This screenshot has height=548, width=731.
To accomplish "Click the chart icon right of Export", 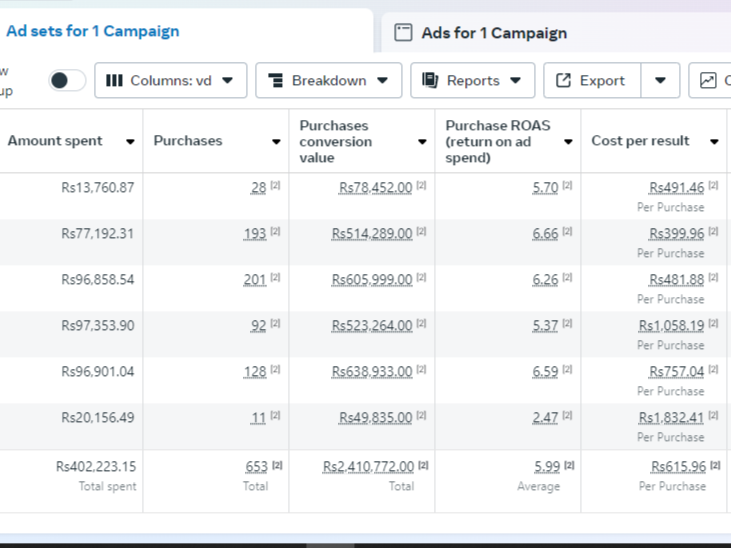I will [708, 81].
